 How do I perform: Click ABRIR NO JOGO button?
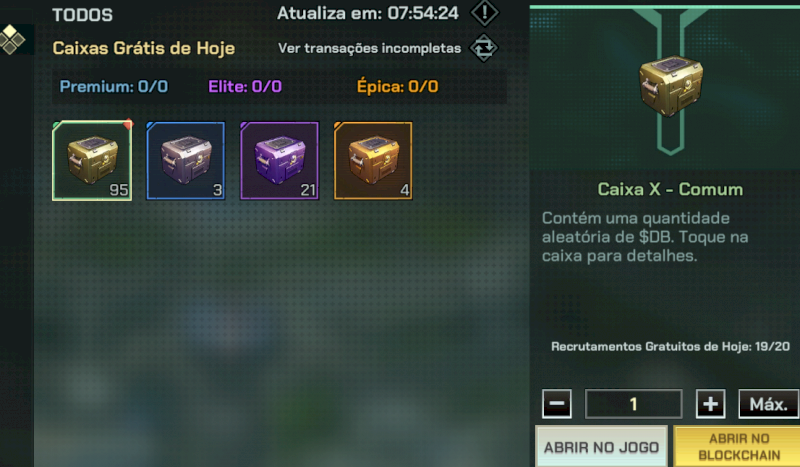coord(602,447)
